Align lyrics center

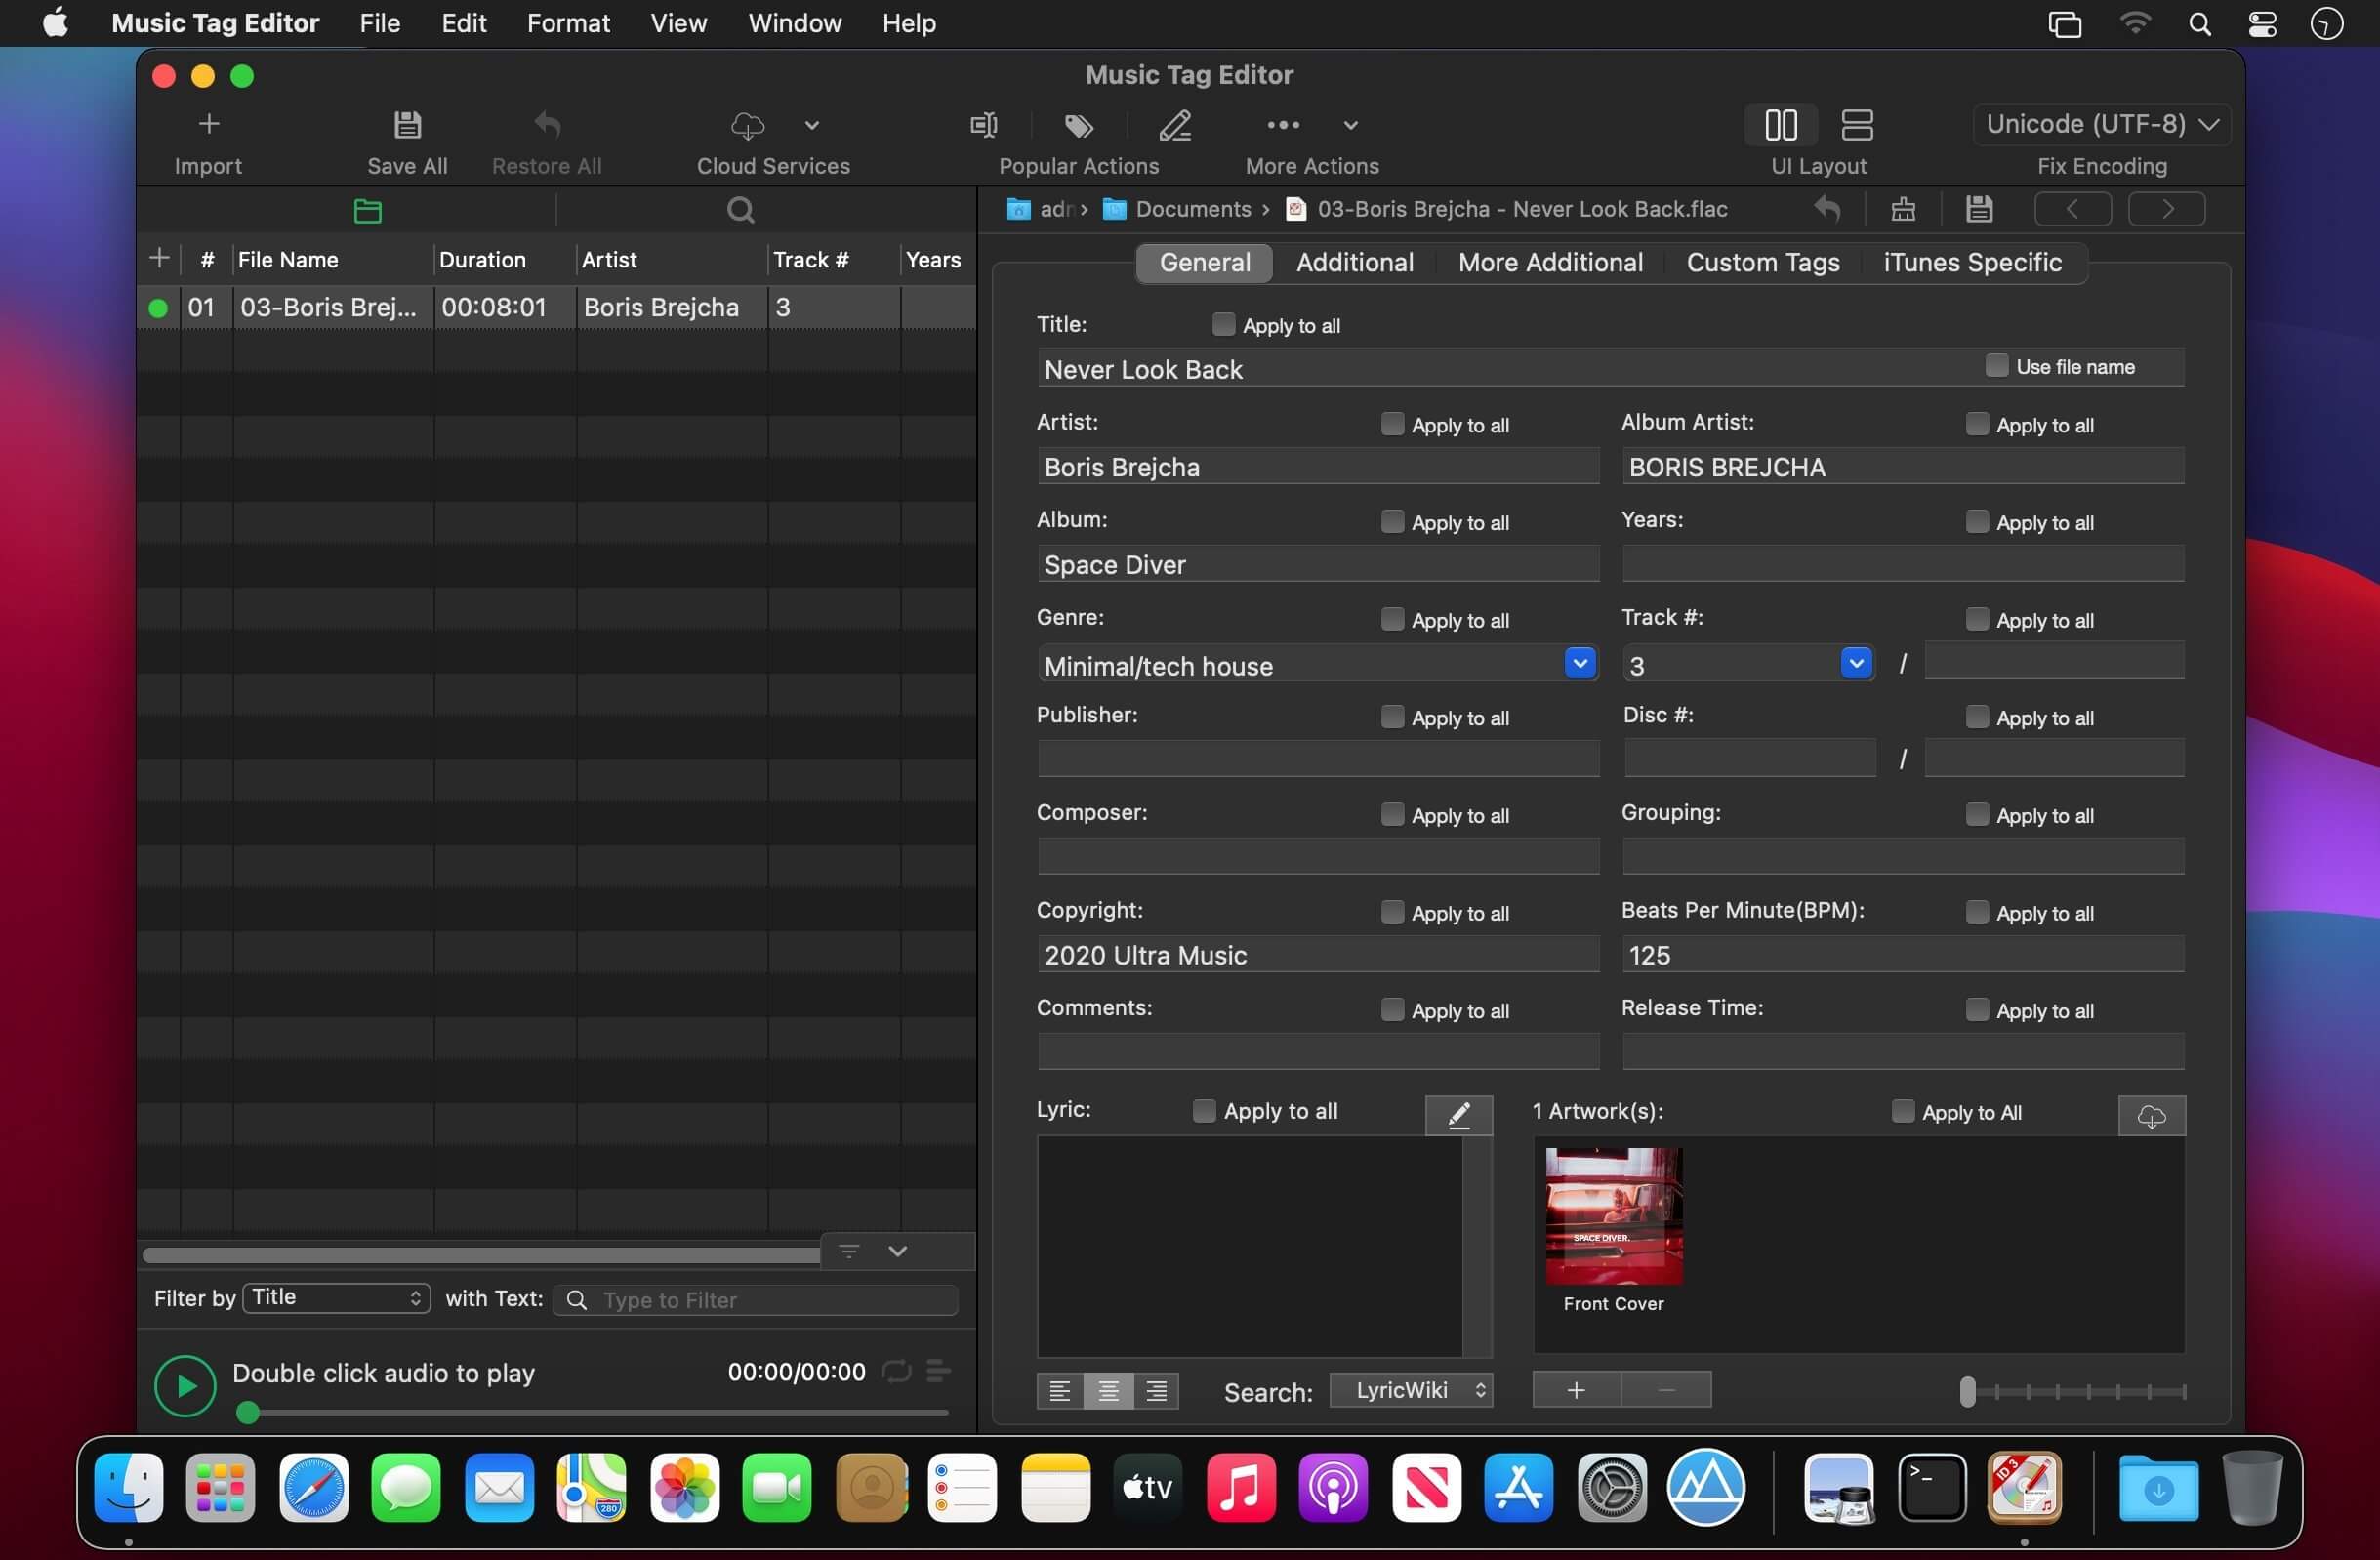pos(1108,1391)
